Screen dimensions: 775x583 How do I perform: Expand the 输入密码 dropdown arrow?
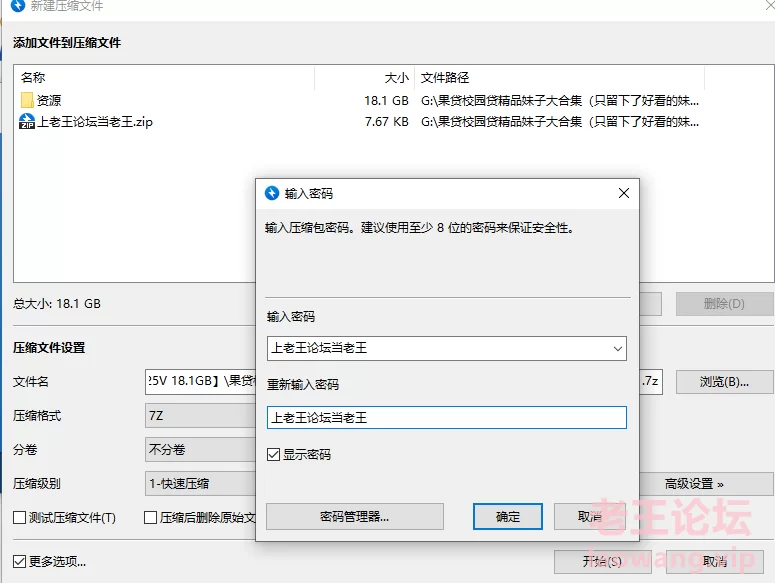617,349
